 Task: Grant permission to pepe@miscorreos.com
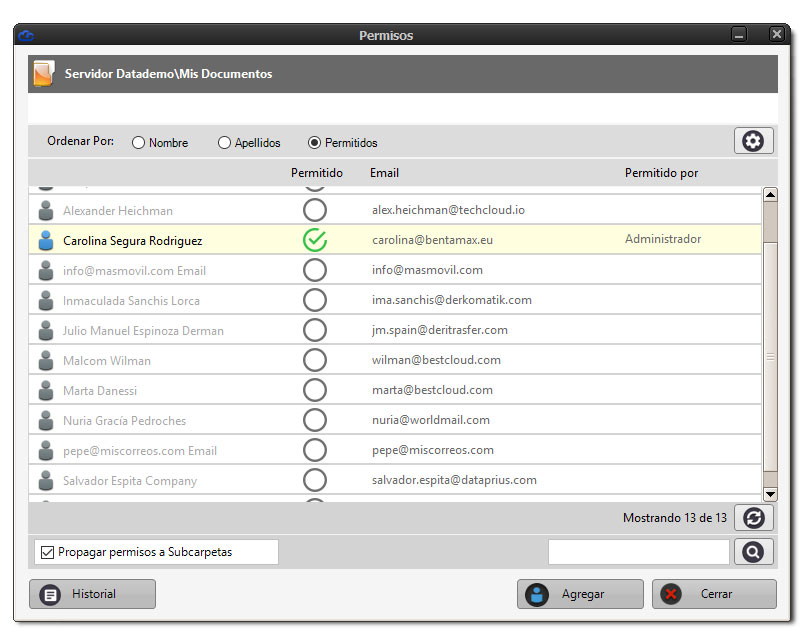tap(315, 450)
